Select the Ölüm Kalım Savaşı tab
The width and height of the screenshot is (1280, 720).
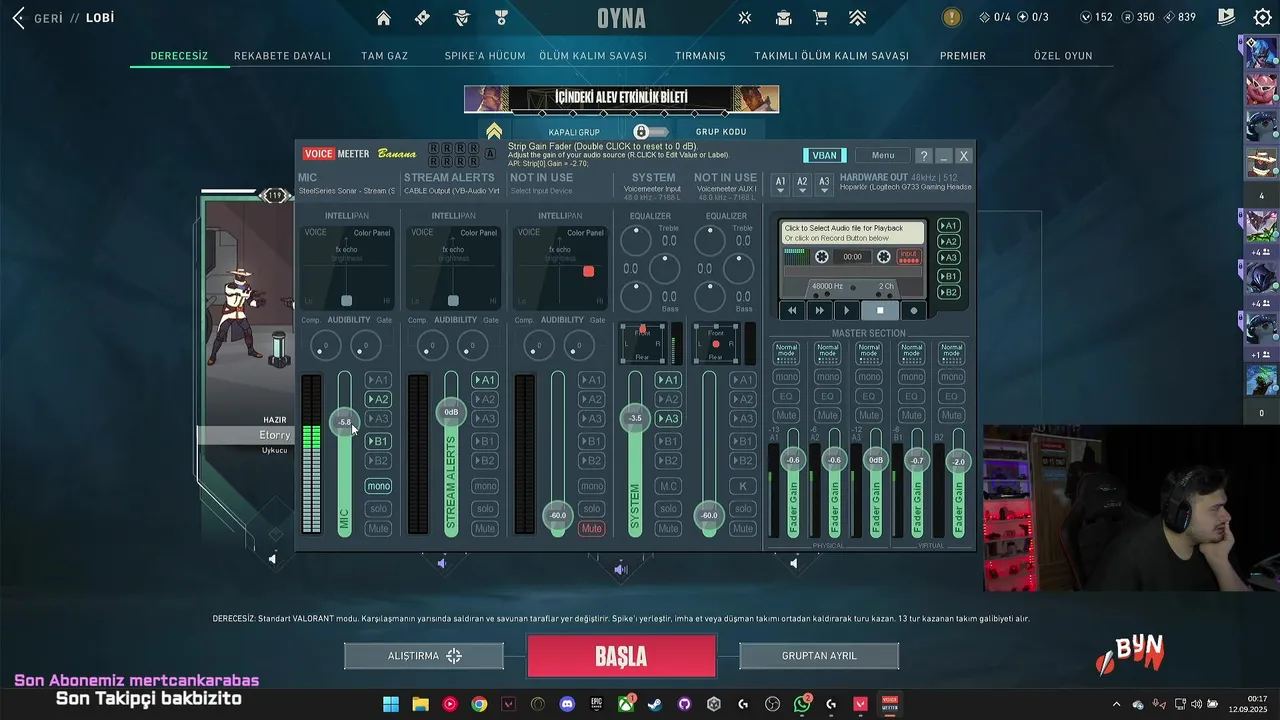(x=593, y=56)
